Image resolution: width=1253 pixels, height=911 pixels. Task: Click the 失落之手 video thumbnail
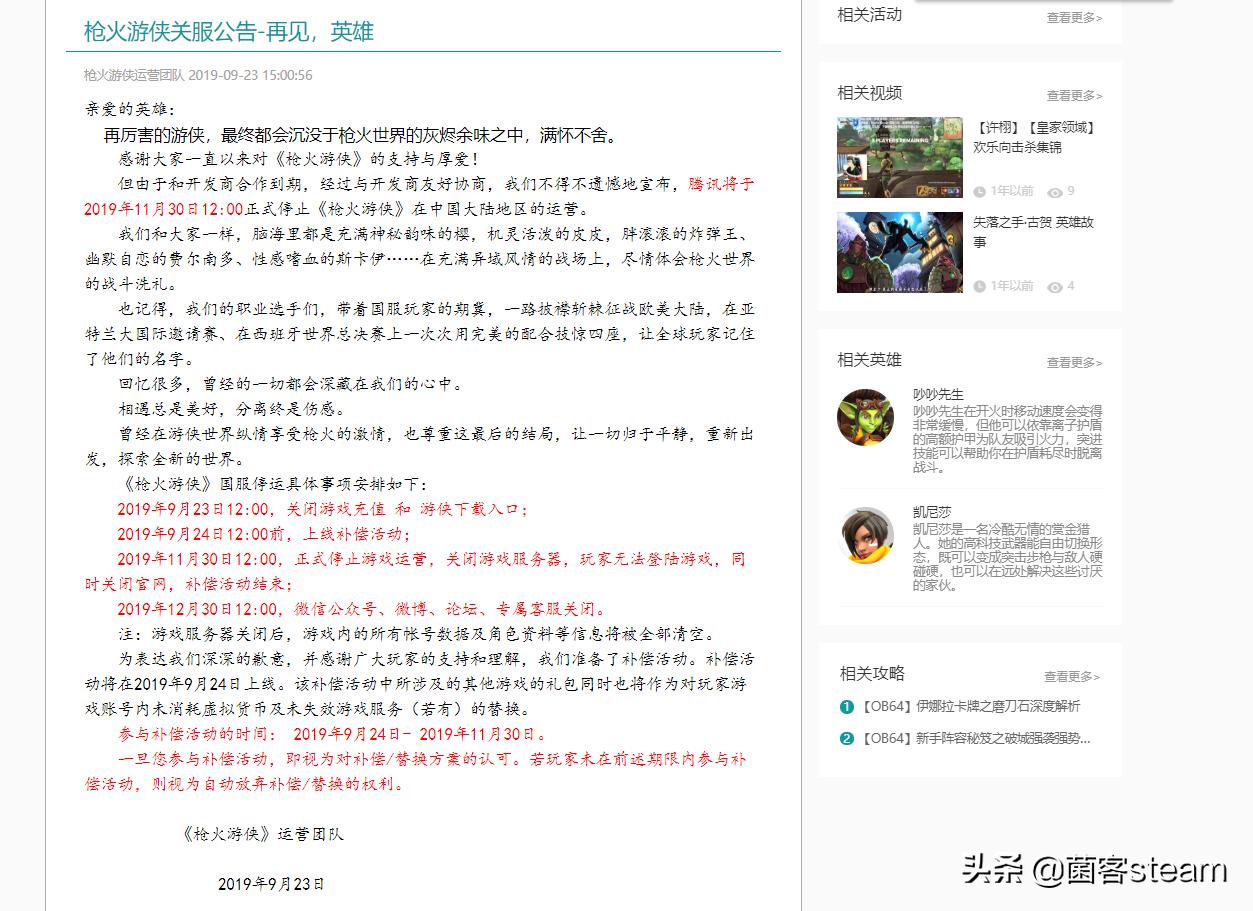click(x=899, y=252)
